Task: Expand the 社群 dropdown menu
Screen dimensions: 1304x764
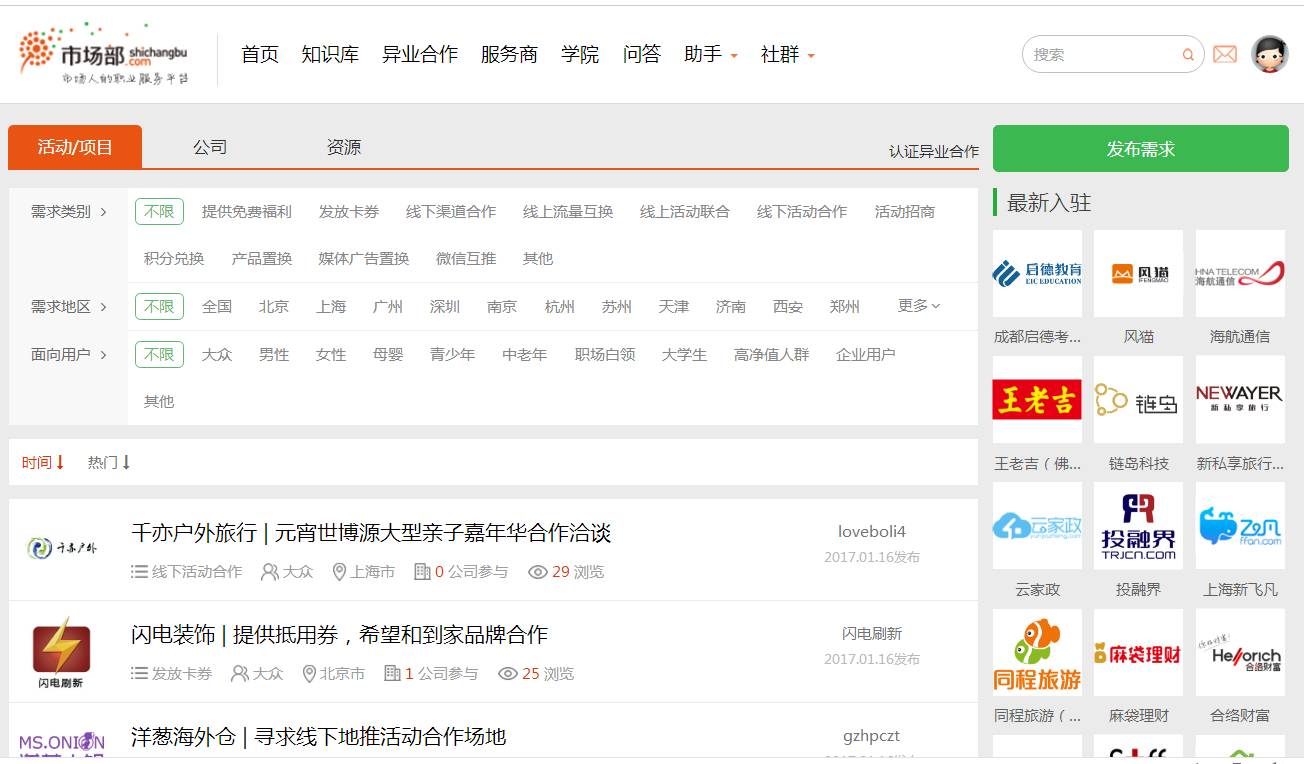Action: tap(788, 54)
